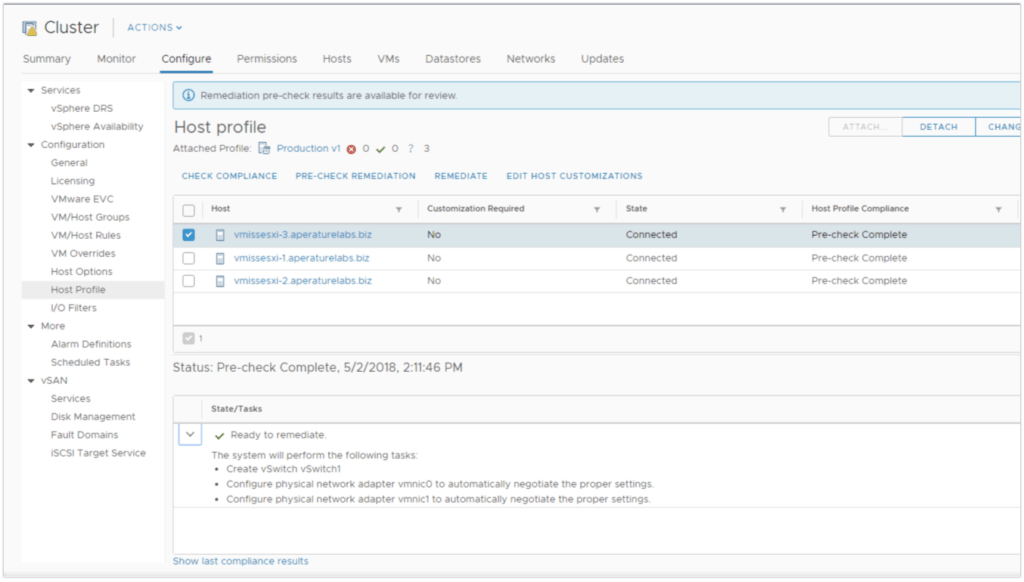Open Alarm Definitions under More
This screenshot has height=582, width=1024.
[91, 344]
